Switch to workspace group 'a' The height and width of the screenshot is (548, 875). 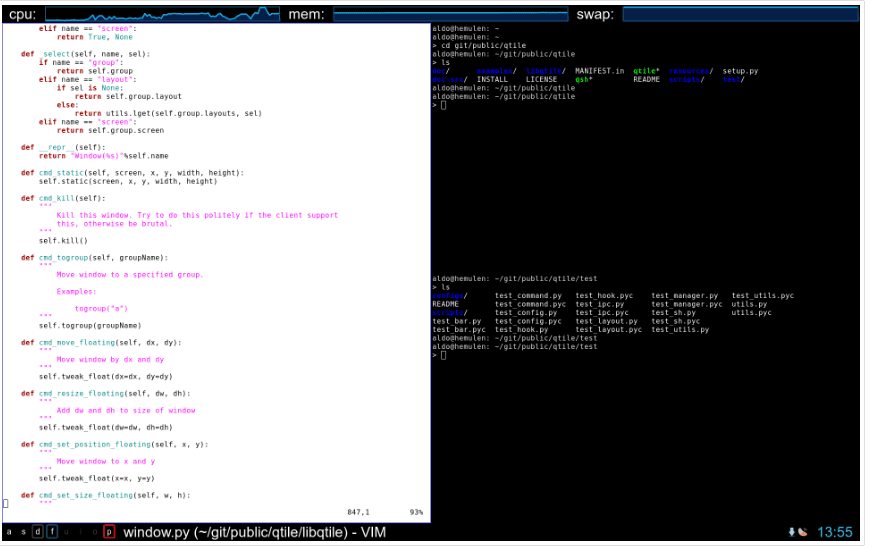[x=9, y=532]
